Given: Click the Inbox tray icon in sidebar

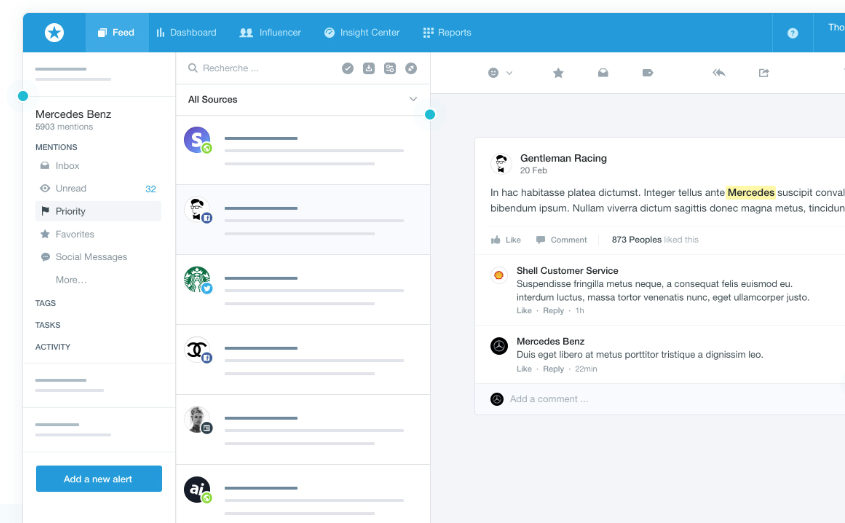Looking at the screenshot, I should pos(45,166).
